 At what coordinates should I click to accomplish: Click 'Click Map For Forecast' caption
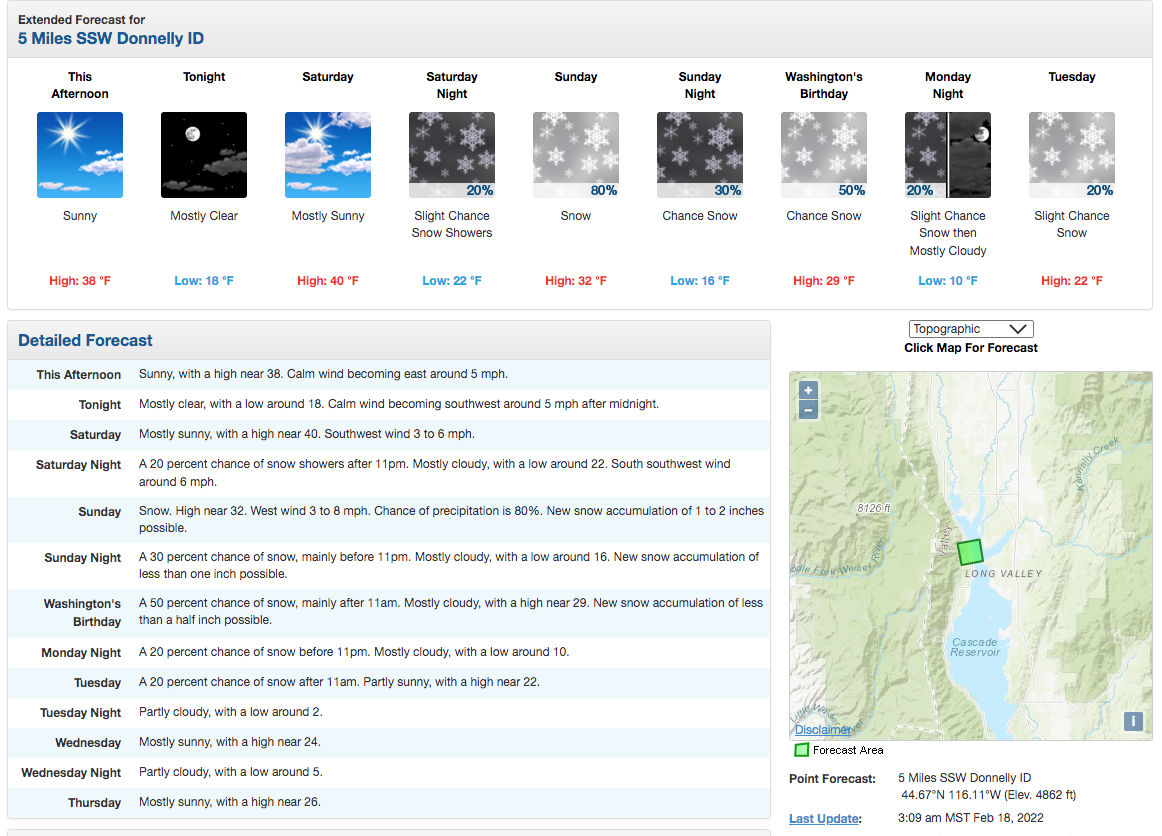[971, 348]
